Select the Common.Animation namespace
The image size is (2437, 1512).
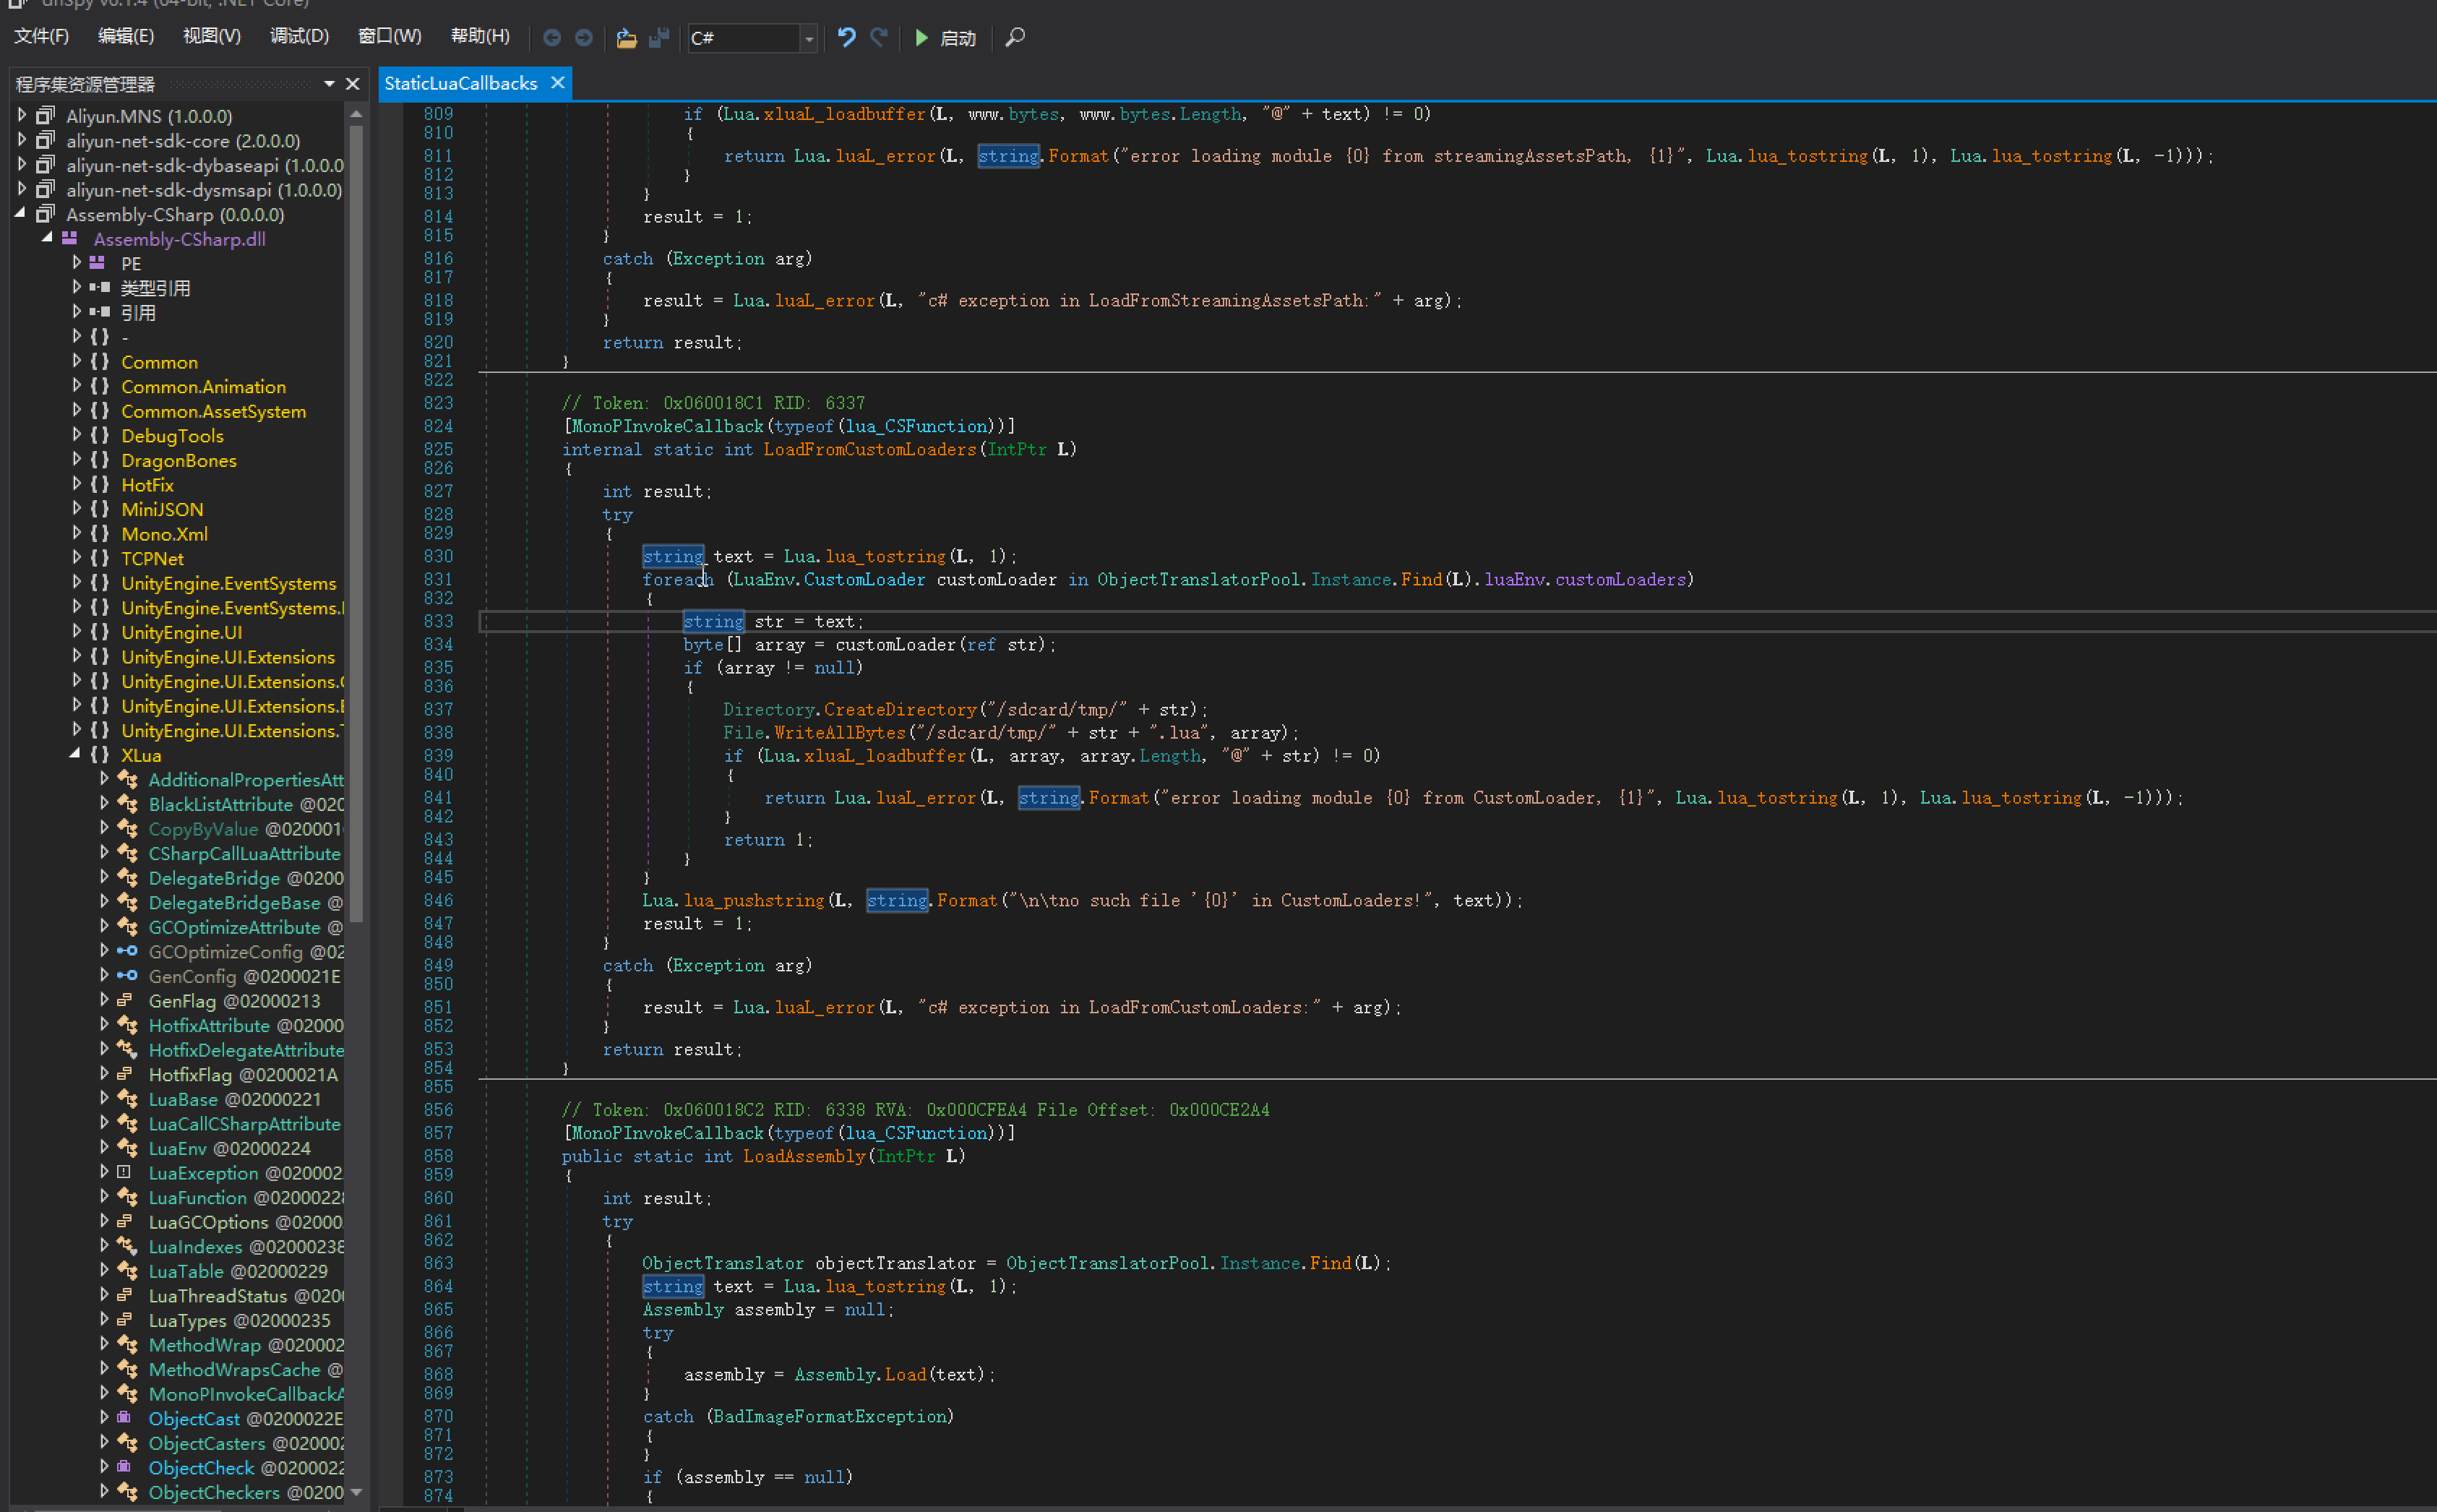click(x=203, y=386)
